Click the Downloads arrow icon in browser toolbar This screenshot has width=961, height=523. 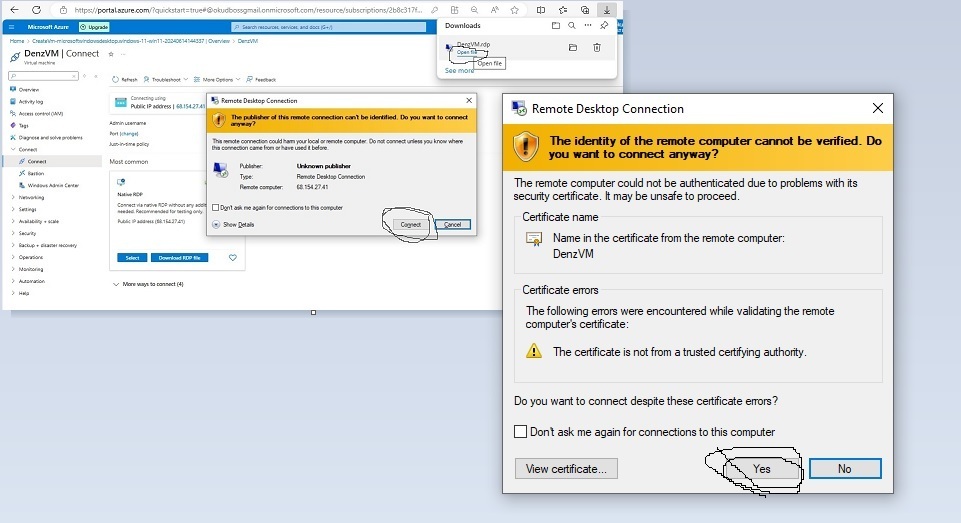pyautogui.click(x=606, y=10)
